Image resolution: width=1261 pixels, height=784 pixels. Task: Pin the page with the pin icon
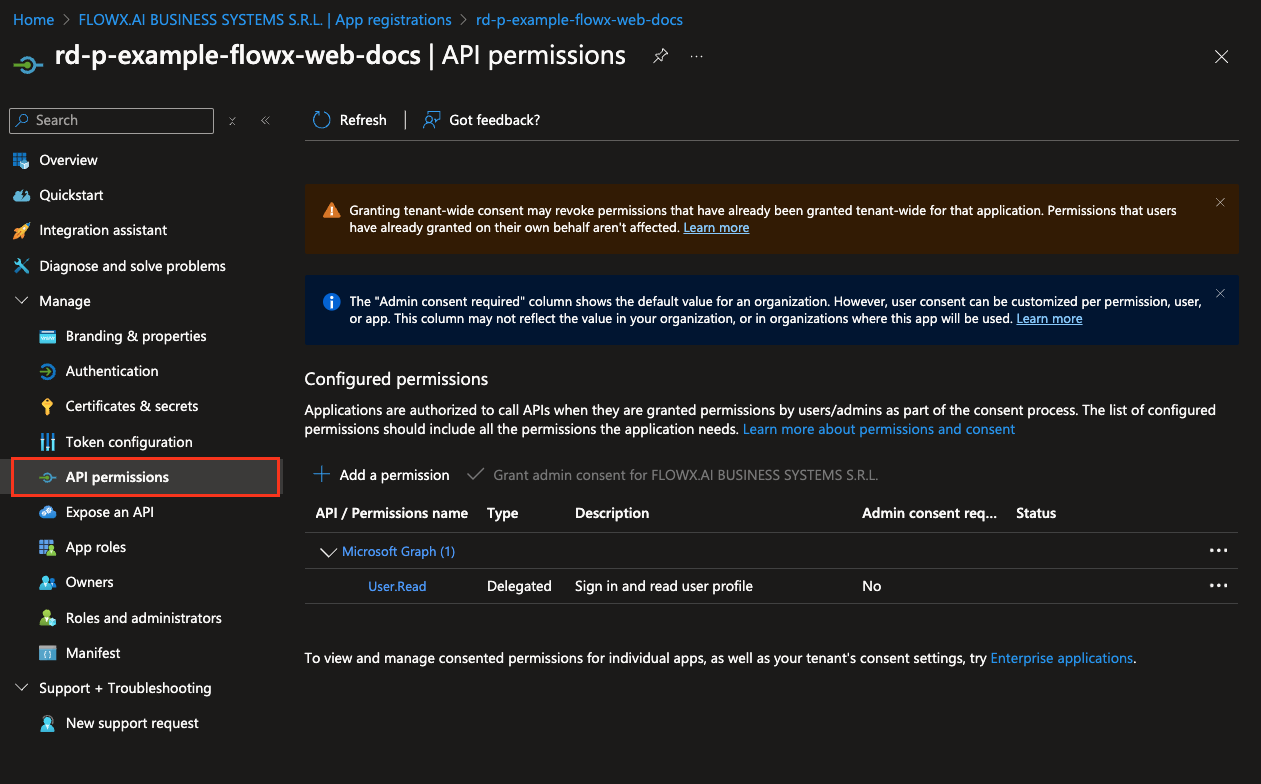660,56
